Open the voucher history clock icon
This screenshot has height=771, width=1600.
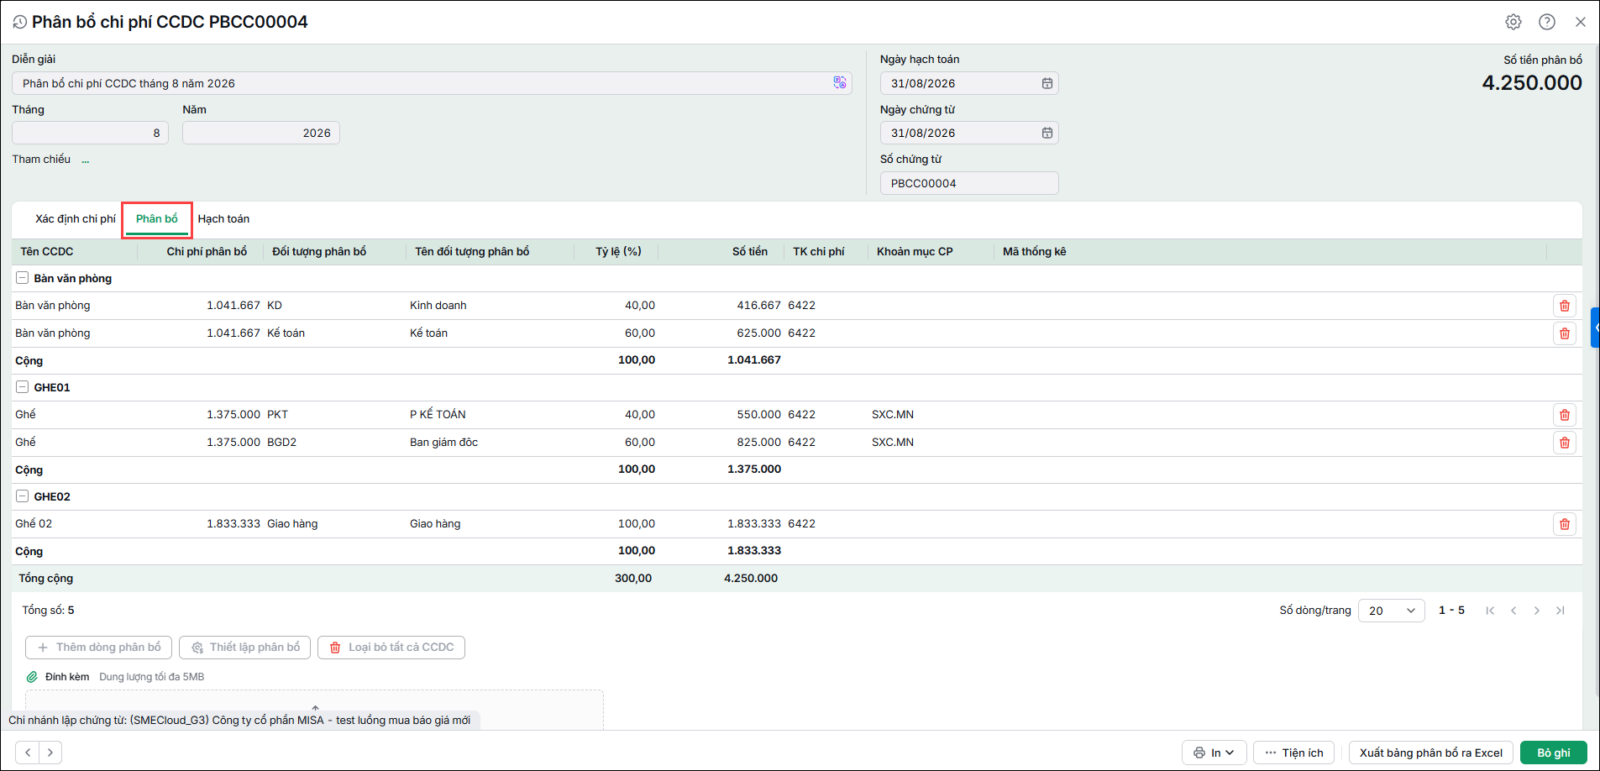coord(19,22)
